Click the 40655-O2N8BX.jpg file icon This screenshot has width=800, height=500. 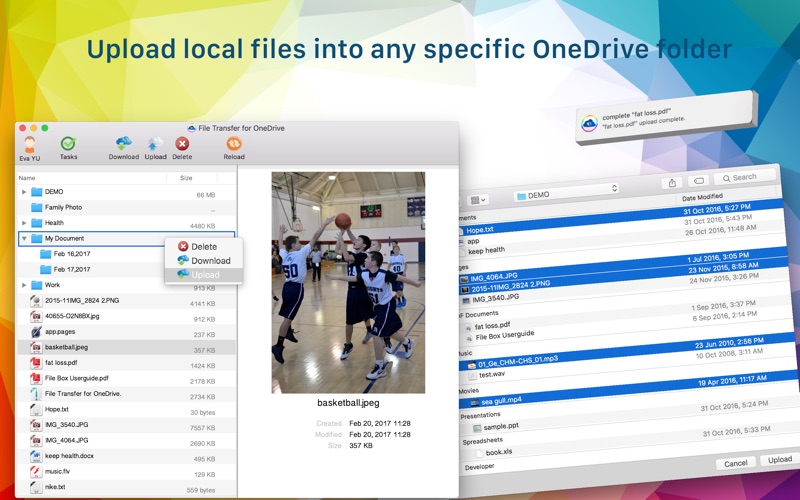coord(36,316)
